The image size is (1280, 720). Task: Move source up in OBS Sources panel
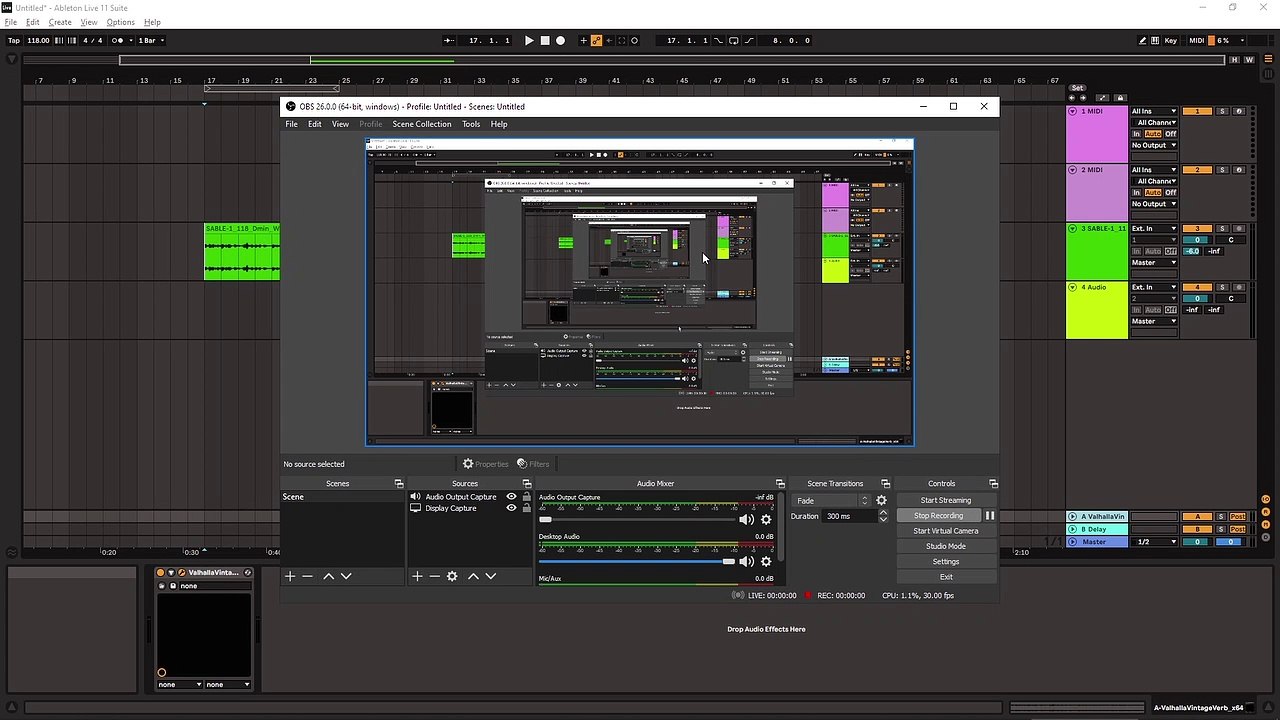click(473, 576)
